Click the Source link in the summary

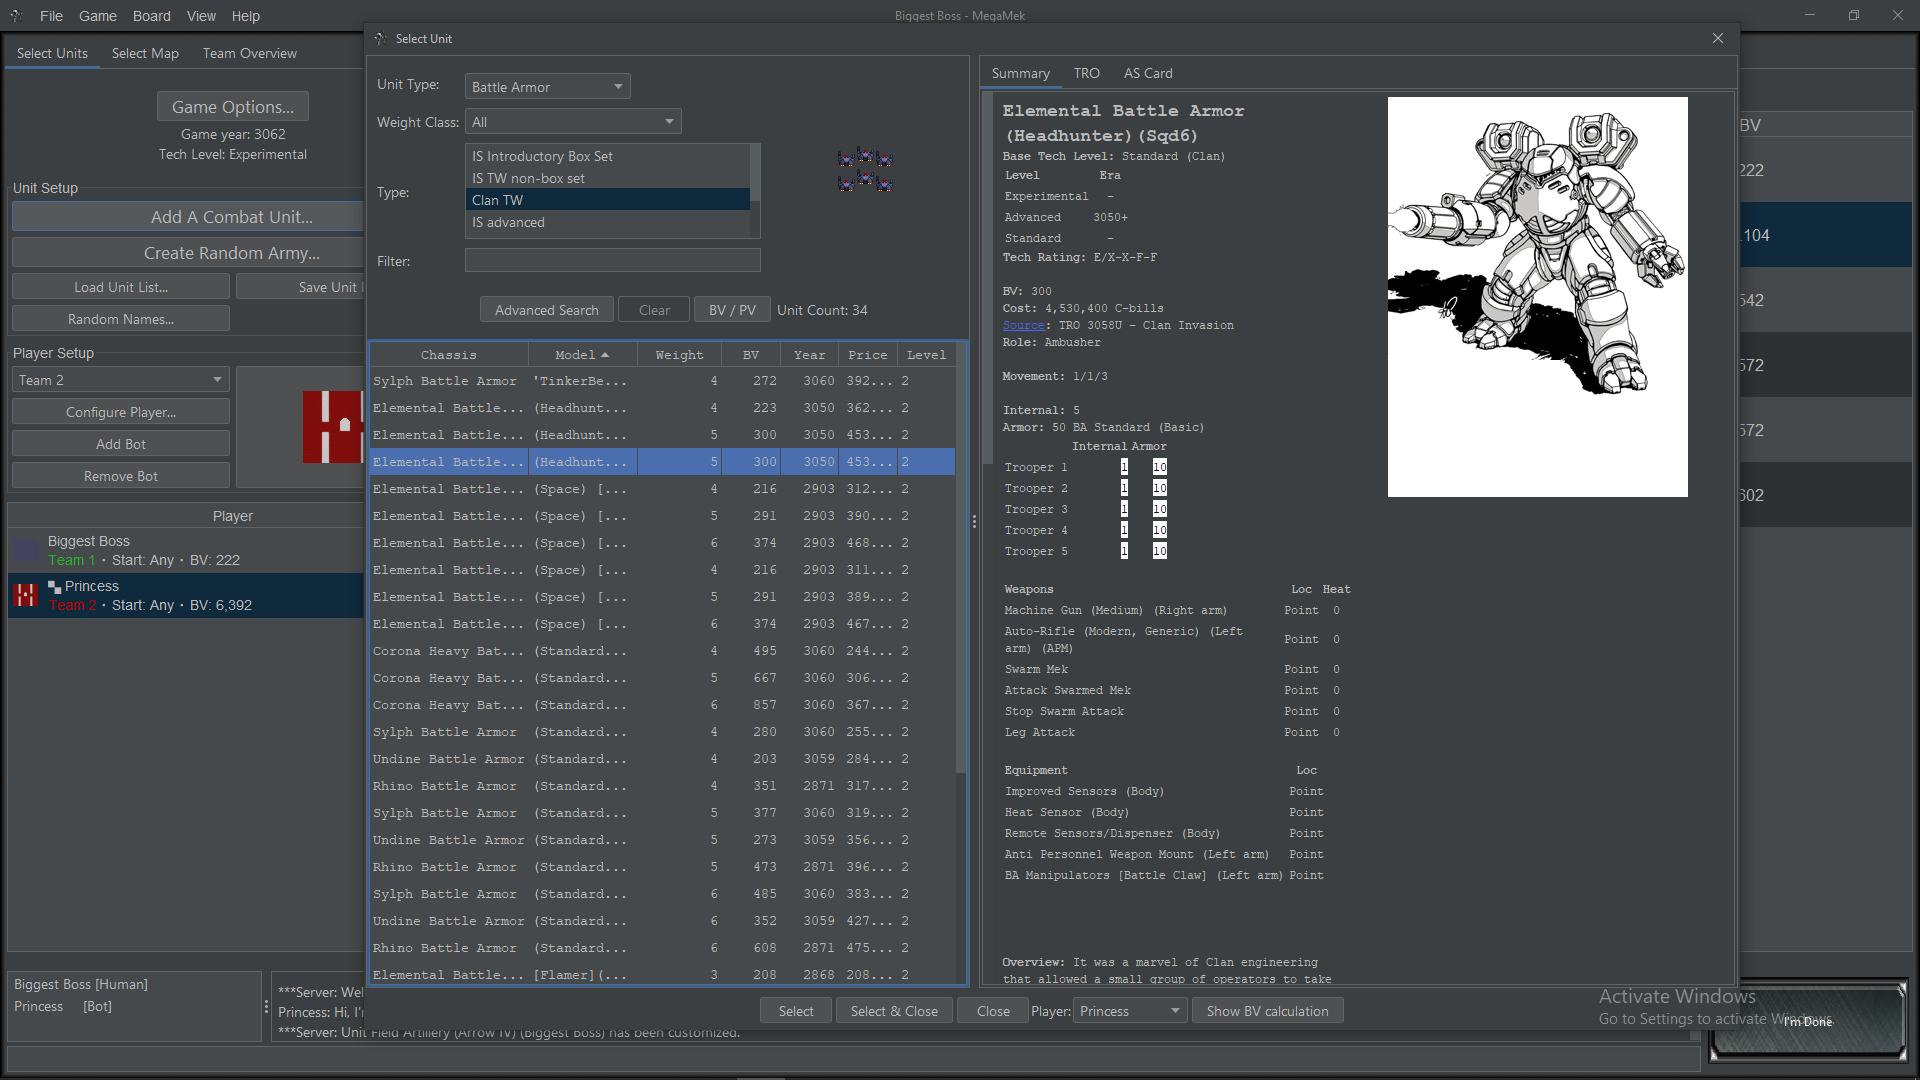coord(1022,325)
